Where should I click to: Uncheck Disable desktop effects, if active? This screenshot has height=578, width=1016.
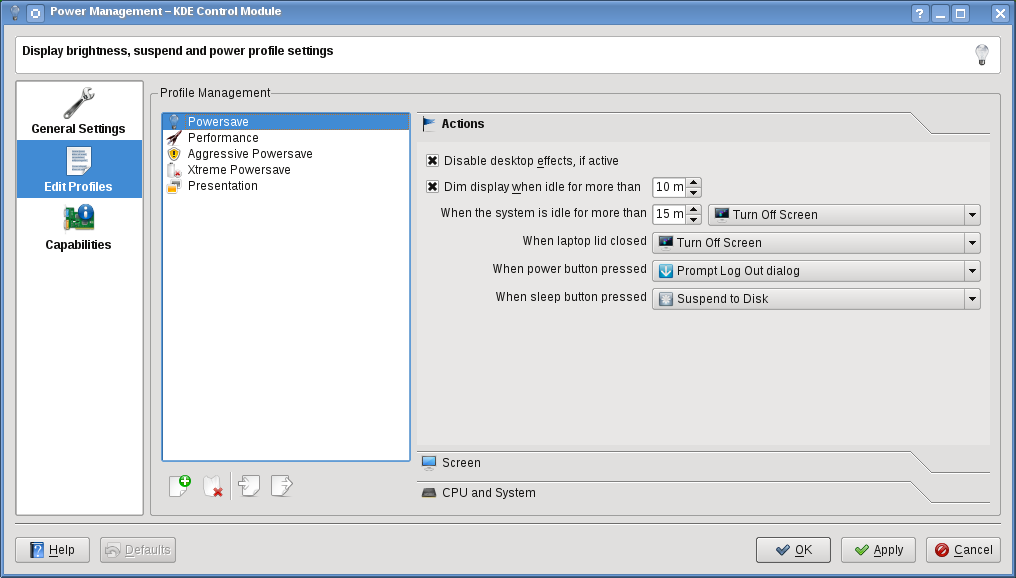[432, 161]
